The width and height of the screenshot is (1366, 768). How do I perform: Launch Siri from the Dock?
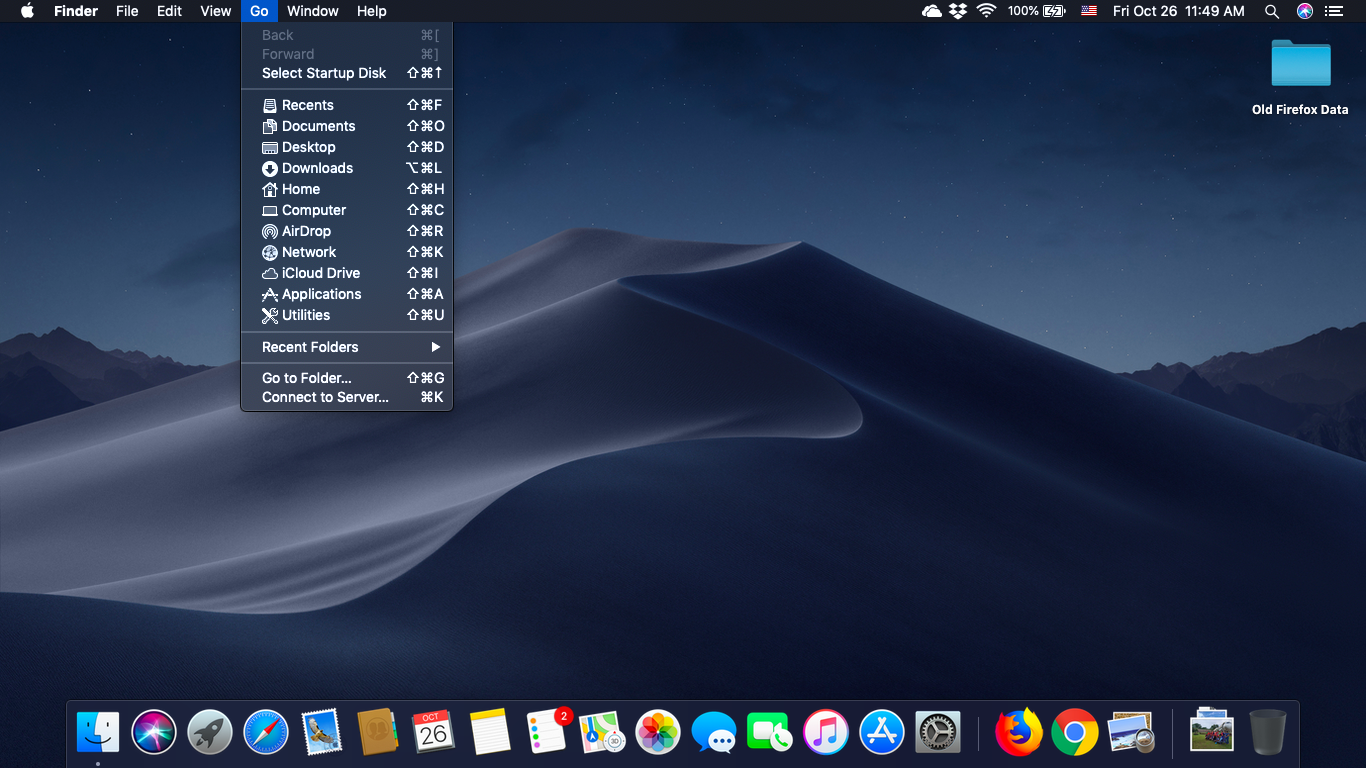click(x=154, y=733)
